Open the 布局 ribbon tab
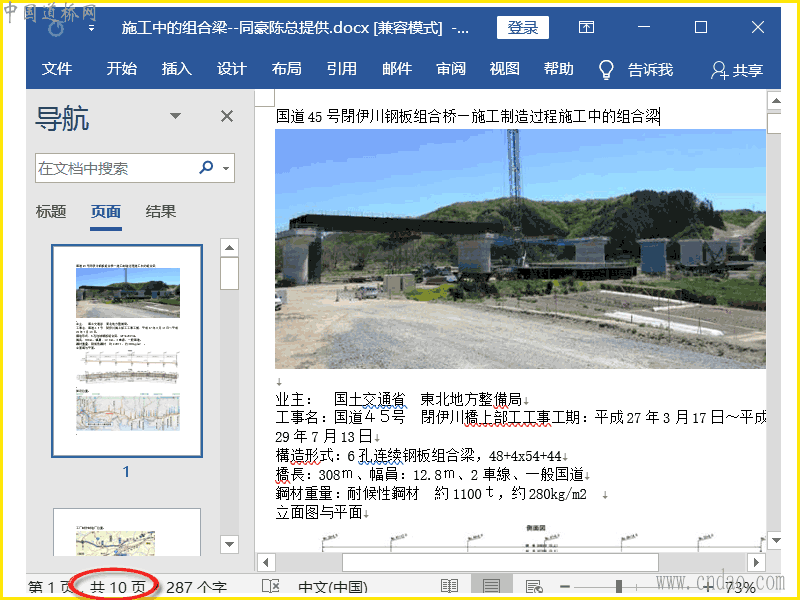The height and width of the screenshot is (600, 800). (x=286, y=69)
